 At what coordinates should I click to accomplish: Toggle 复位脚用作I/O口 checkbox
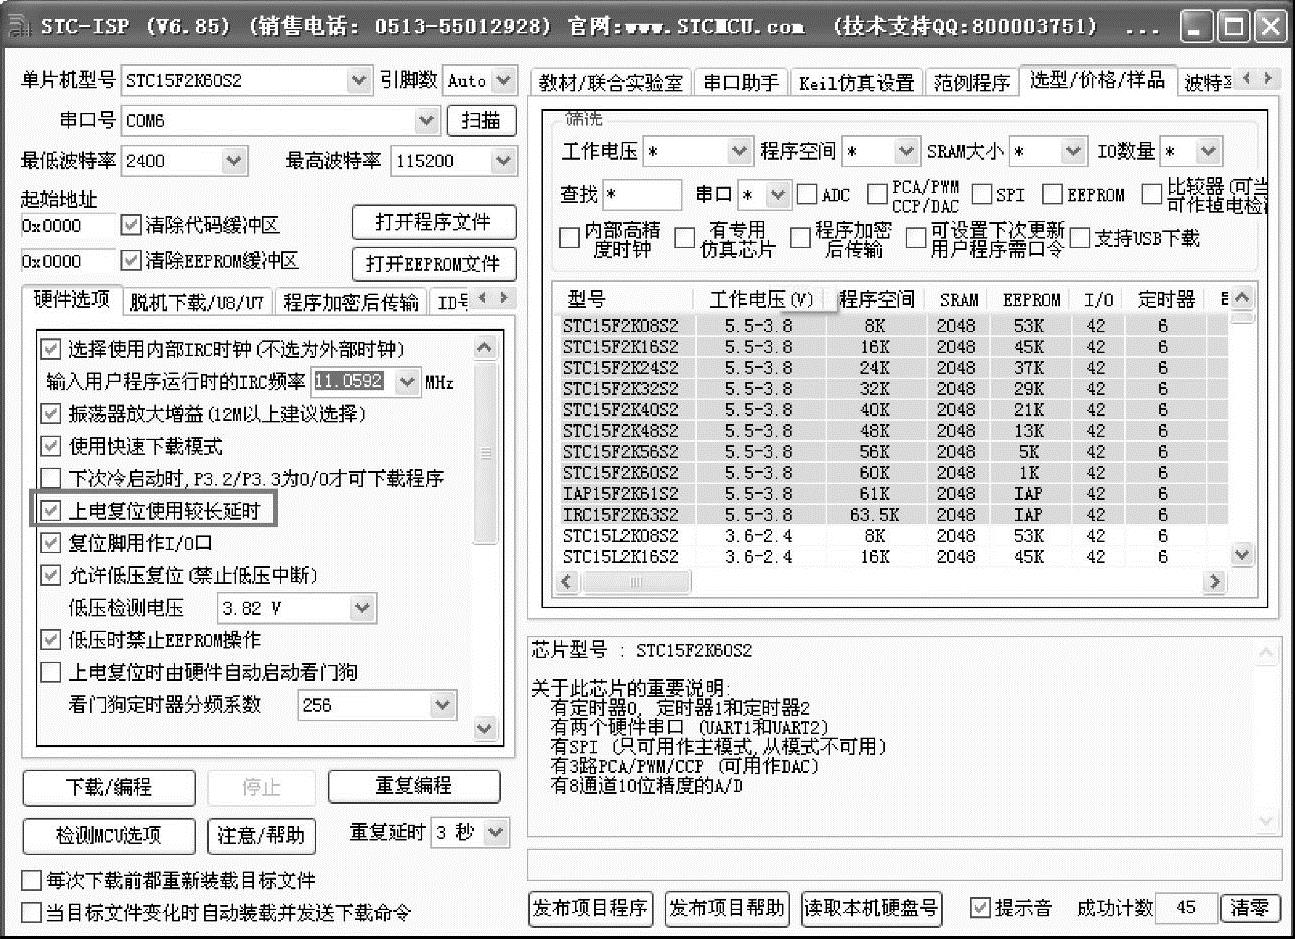point(50,543)
